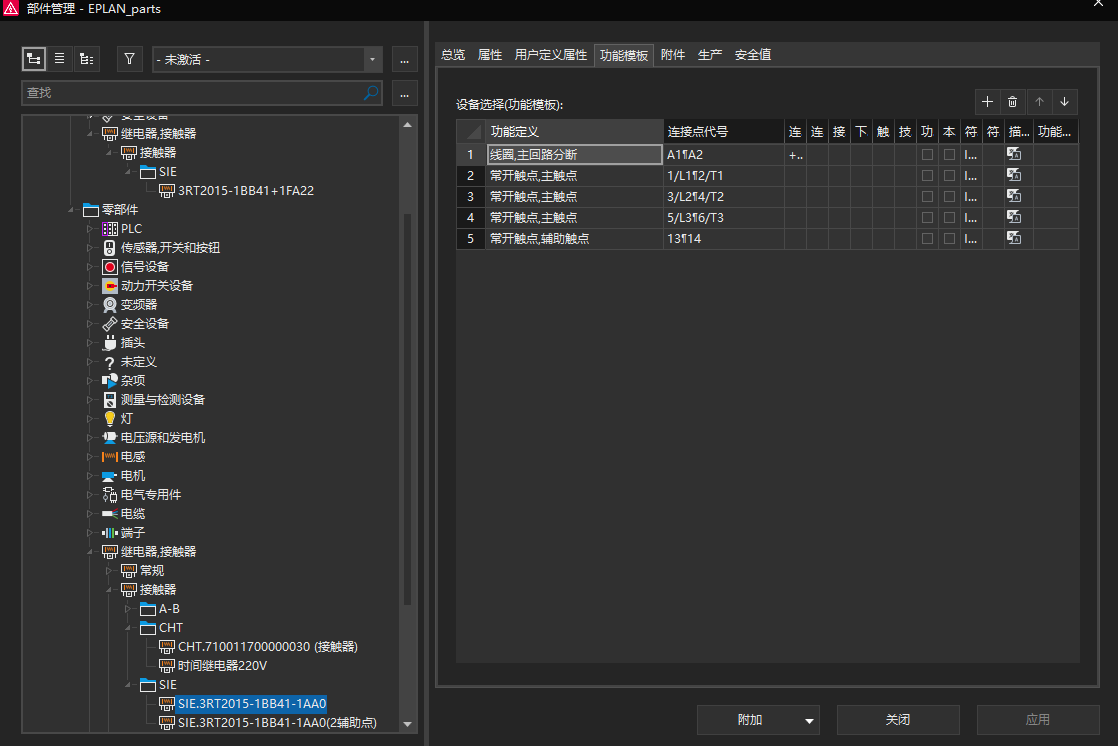
Task: Open the 未激活 filter dropdown
Action: pos(372,59)
